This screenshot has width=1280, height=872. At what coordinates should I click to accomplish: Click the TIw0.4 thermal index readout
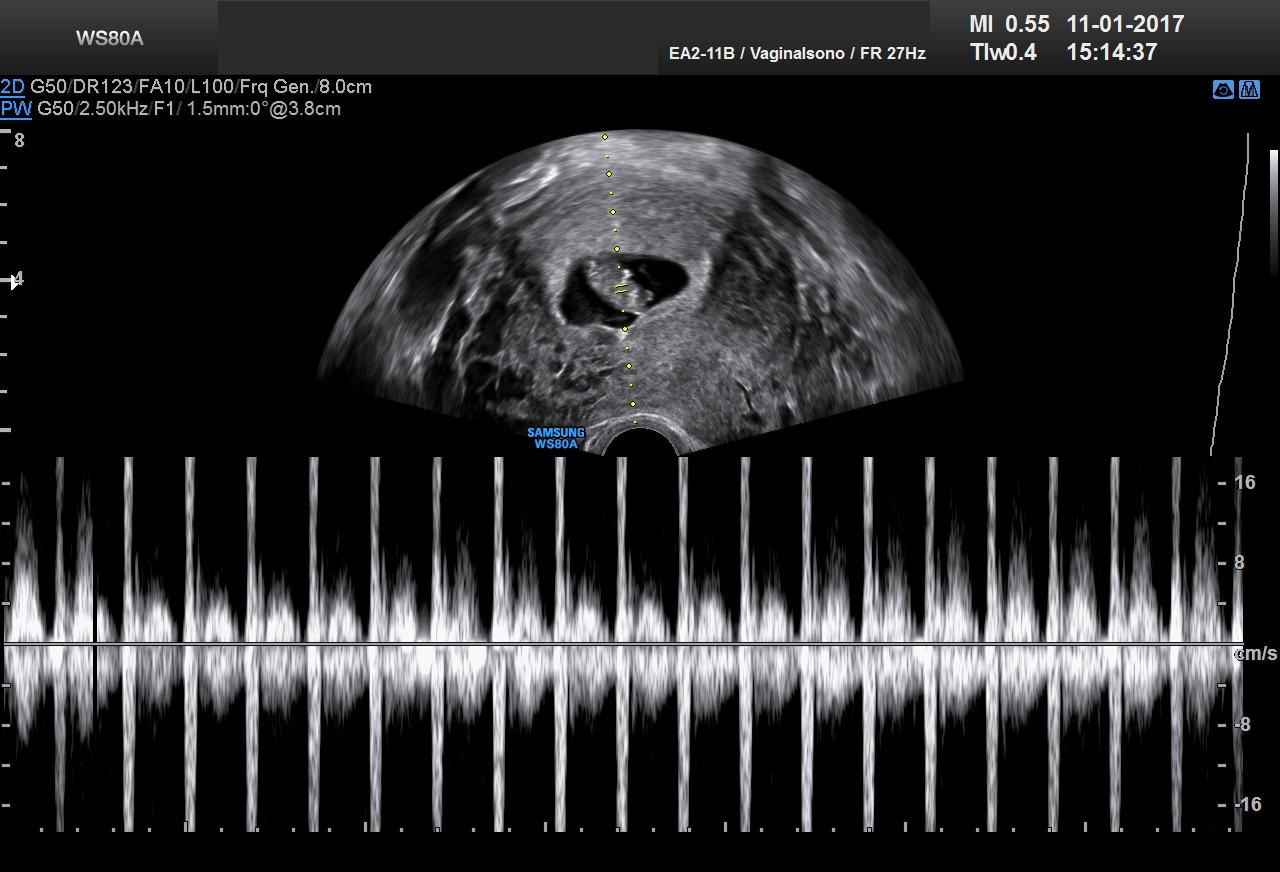[1003, 53]
